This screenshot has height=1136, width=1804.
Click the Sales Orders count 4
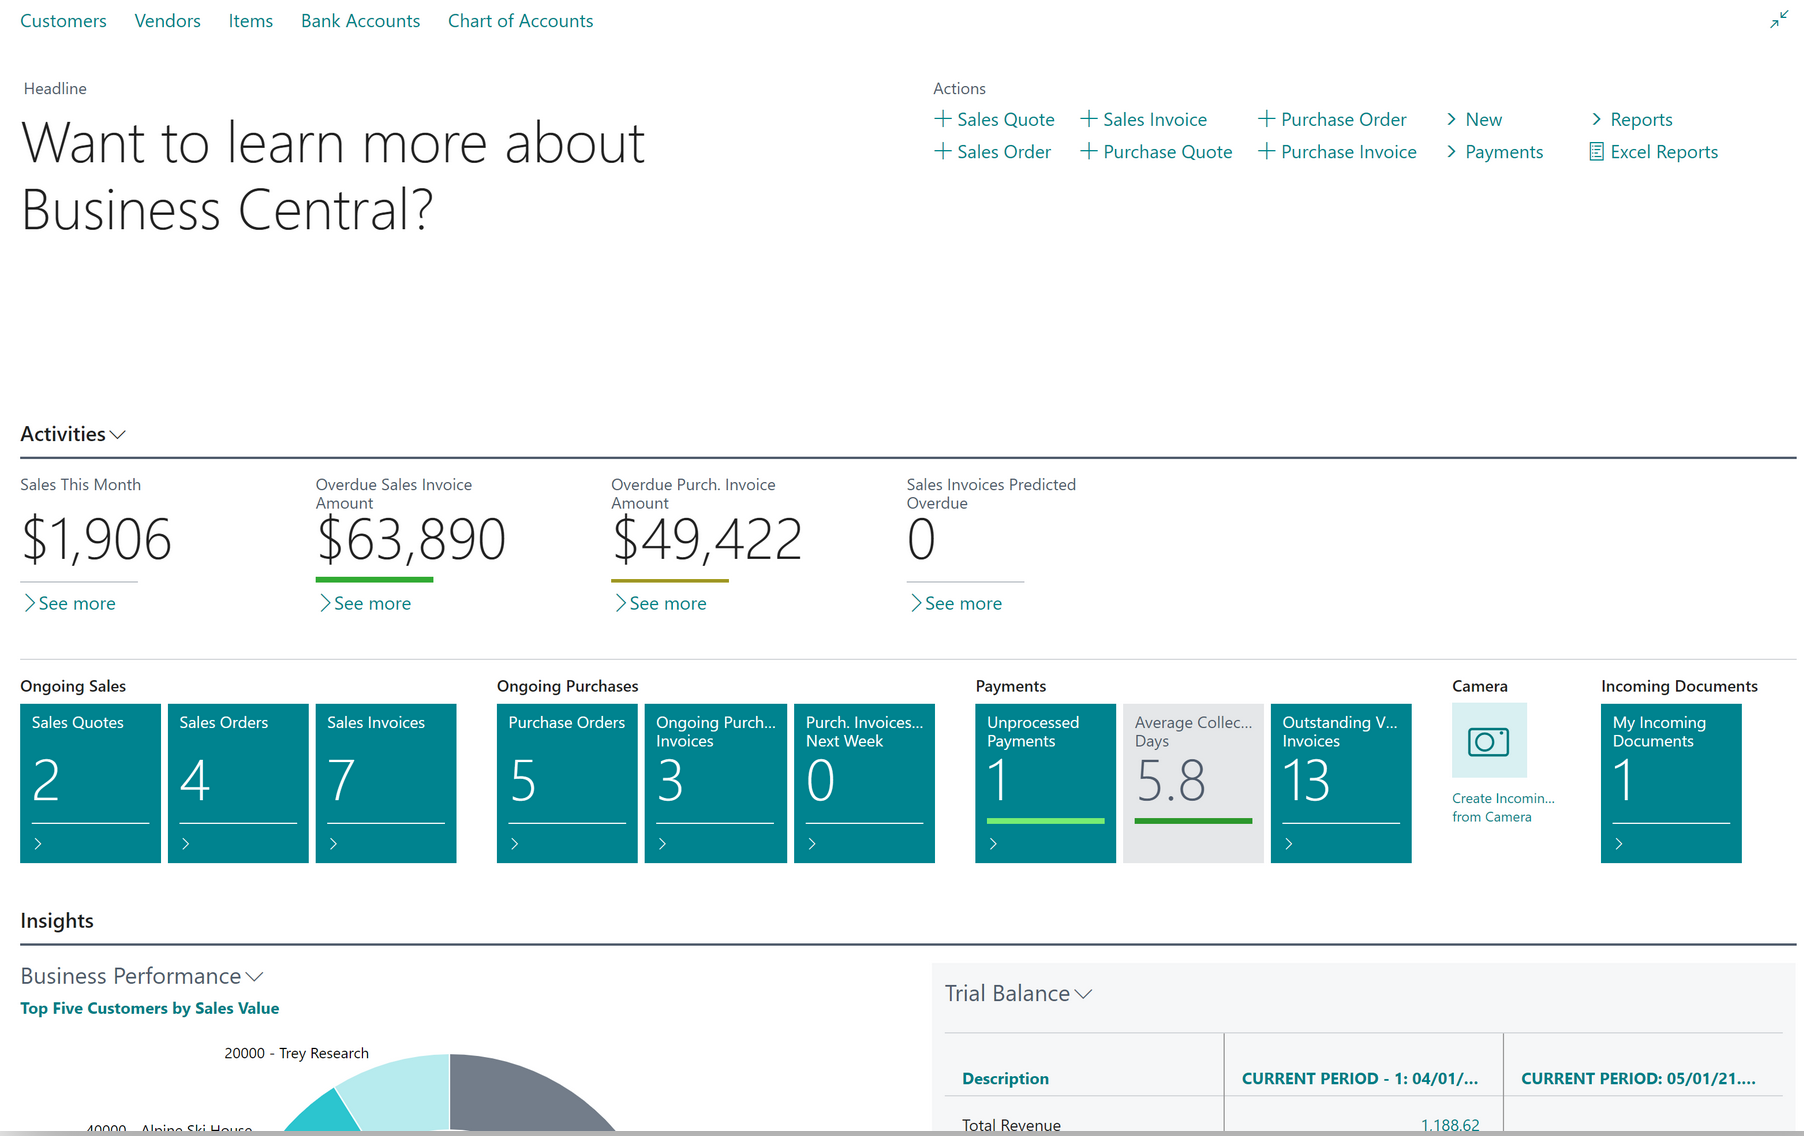(x=195, y=781)
